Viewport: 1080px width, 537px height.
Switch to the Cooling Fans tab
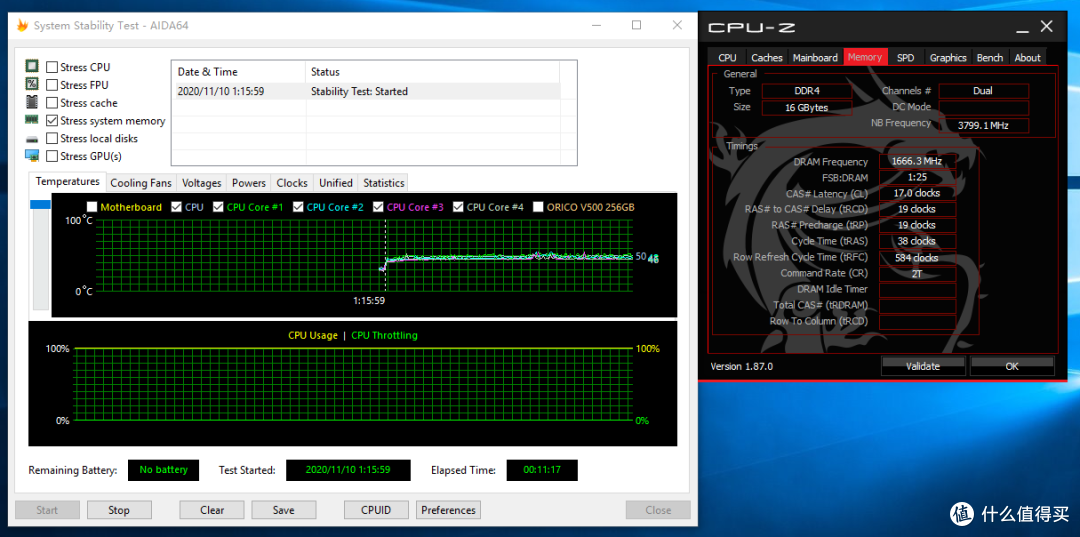(x=141, y=183)
